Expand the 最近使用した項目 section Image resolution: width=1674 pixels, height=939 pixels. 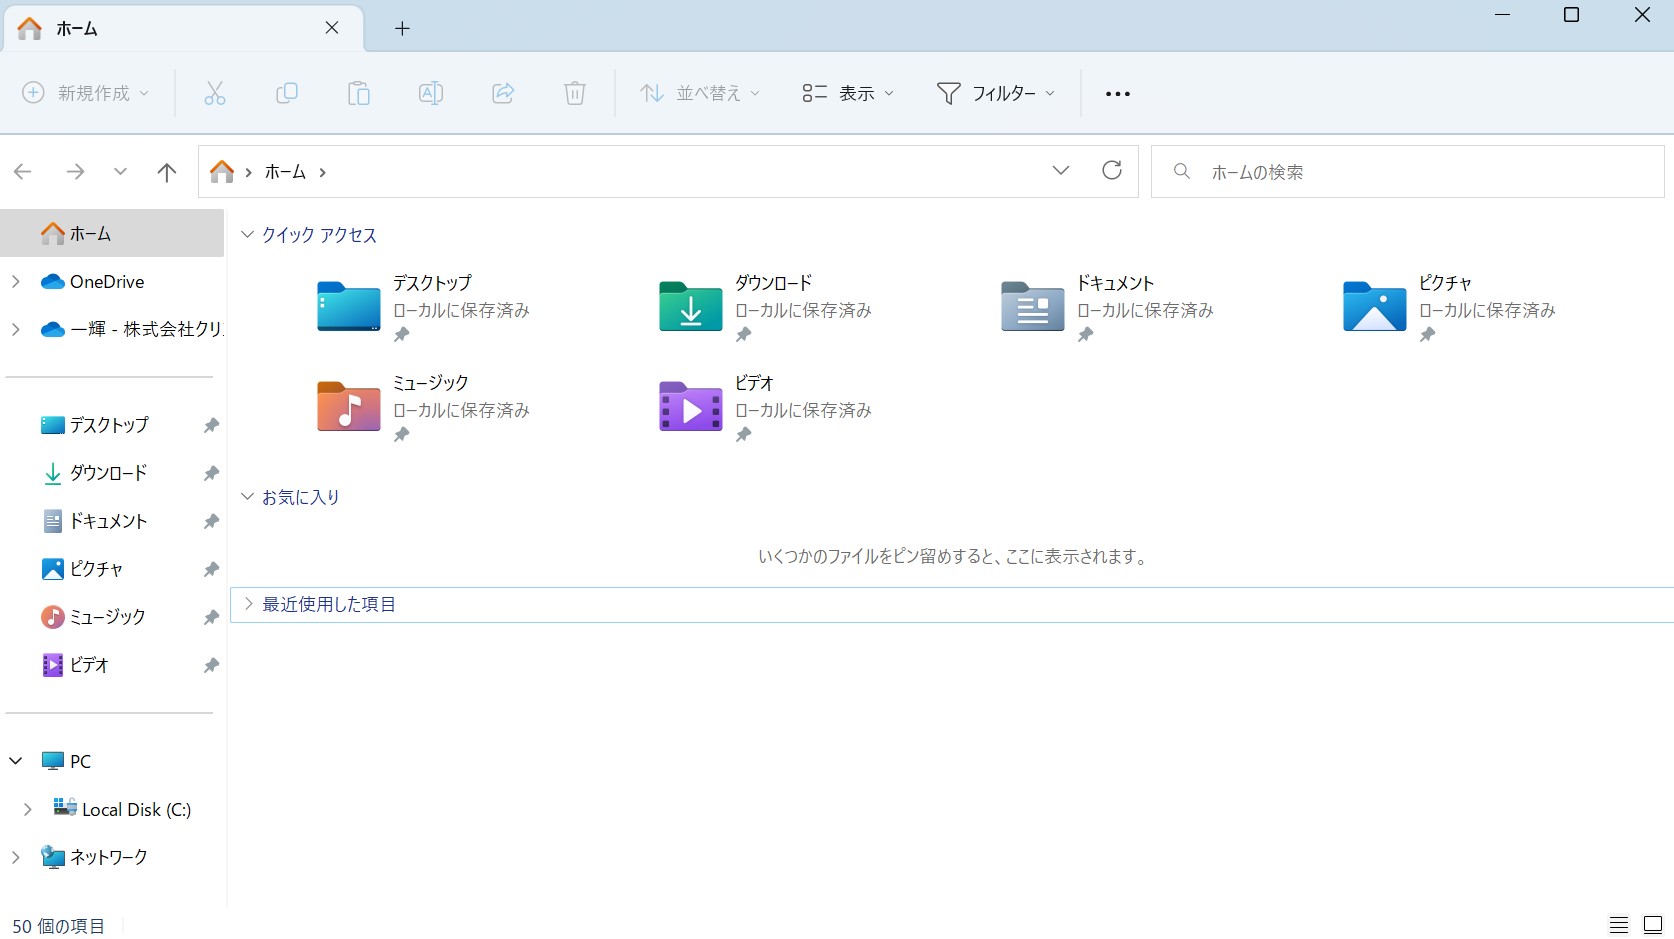pos(249,604)
